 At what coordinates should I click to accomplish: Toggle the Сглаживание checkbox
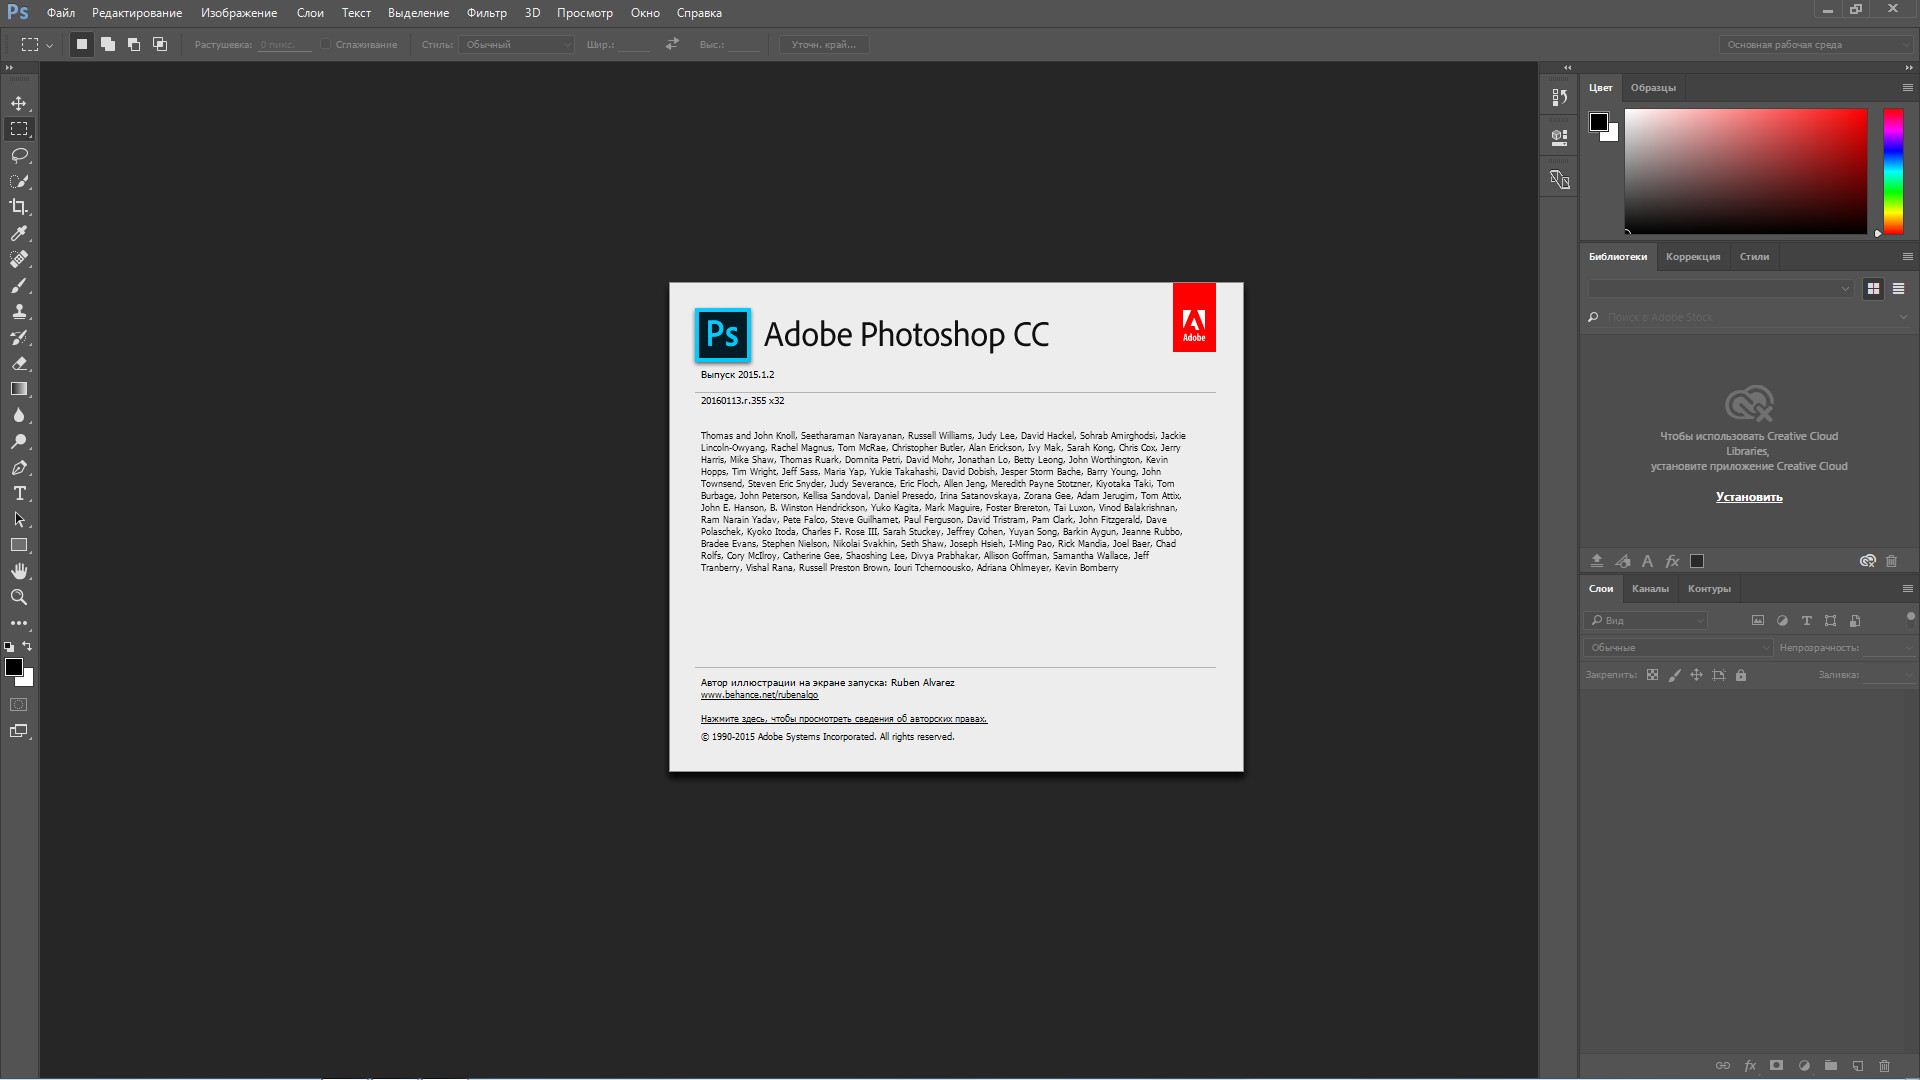(x=326, y=44)
